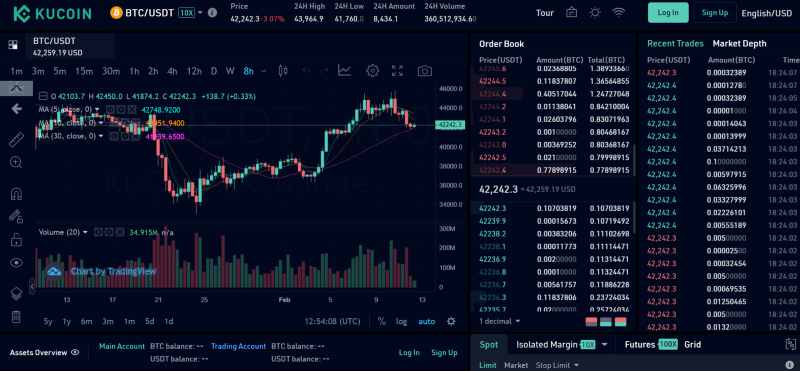Open the 1 decimal precision dropdown
The width and height of the screenshot is (800, 371).
499,321
